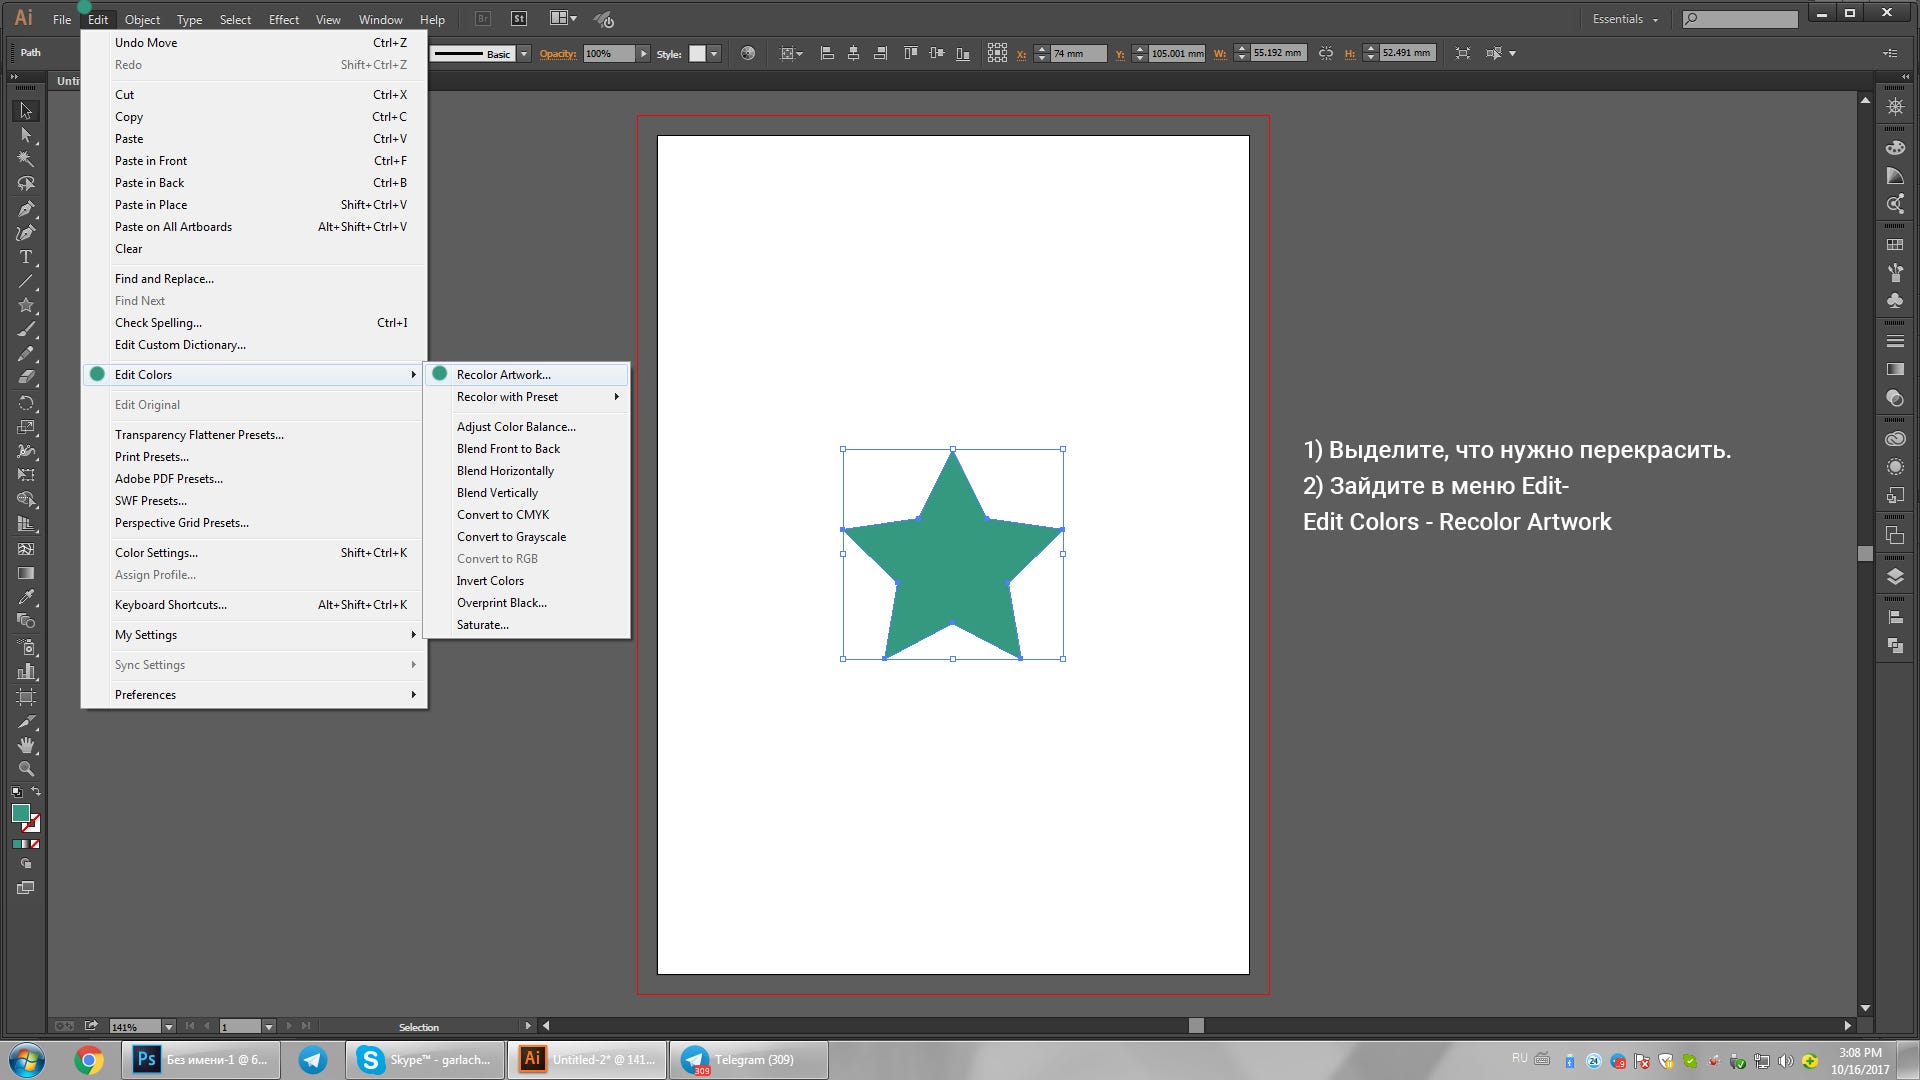Select the Type tool
This screenshot has height=1080, width=1920.
click(x=26, y=257)
